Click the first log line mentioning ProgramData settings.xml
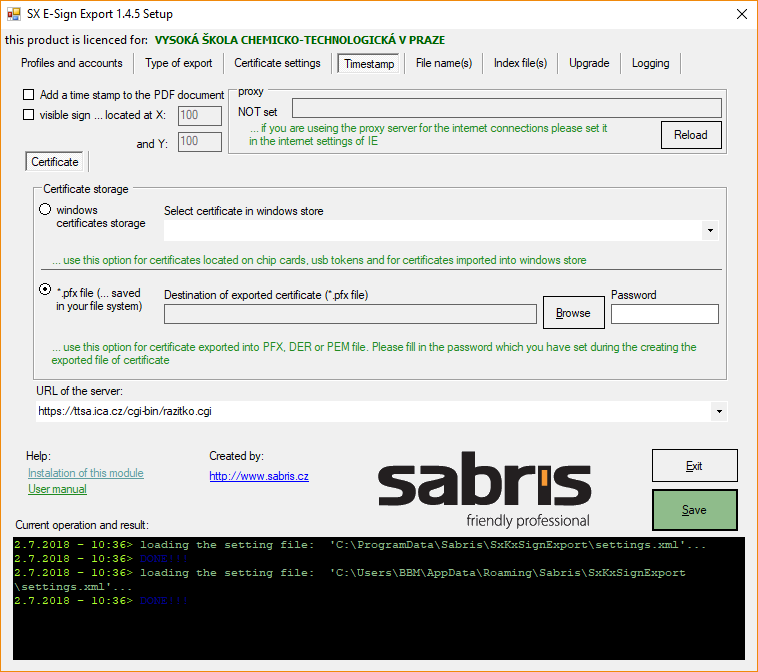 pyautogui.click(x=360, y=545)
